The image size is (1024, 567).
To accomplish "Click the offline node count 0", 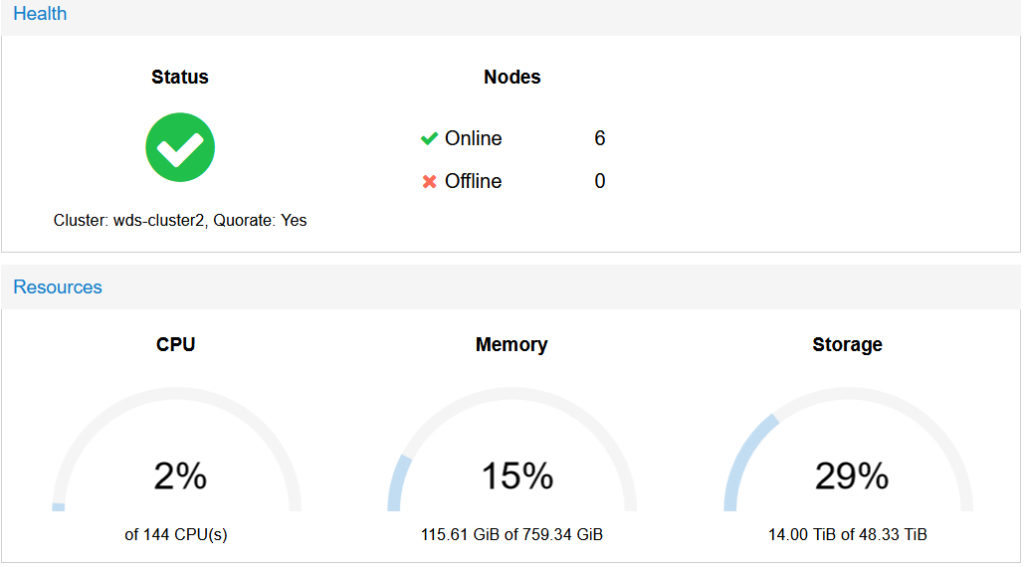I will (600, 181).
